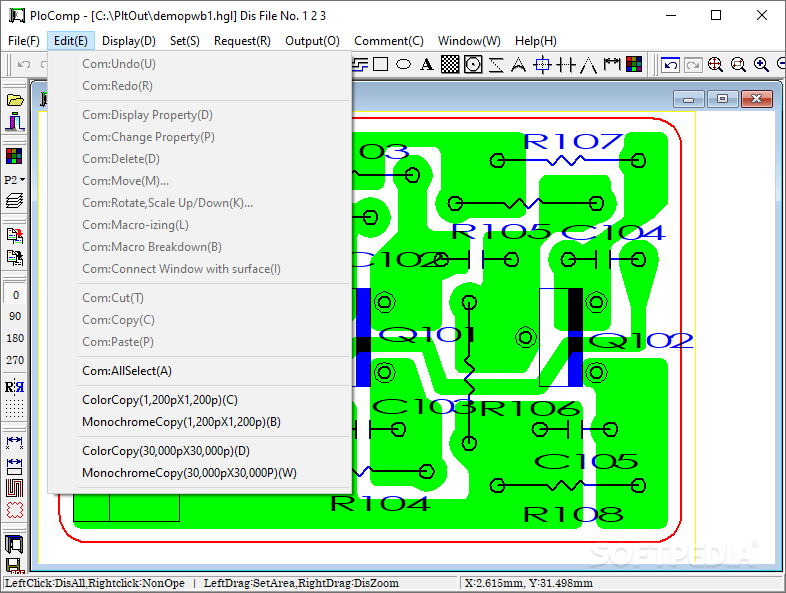Open the color palette in top toolbar
Viewport: 786px width, 593px height.
click(634, 64)
